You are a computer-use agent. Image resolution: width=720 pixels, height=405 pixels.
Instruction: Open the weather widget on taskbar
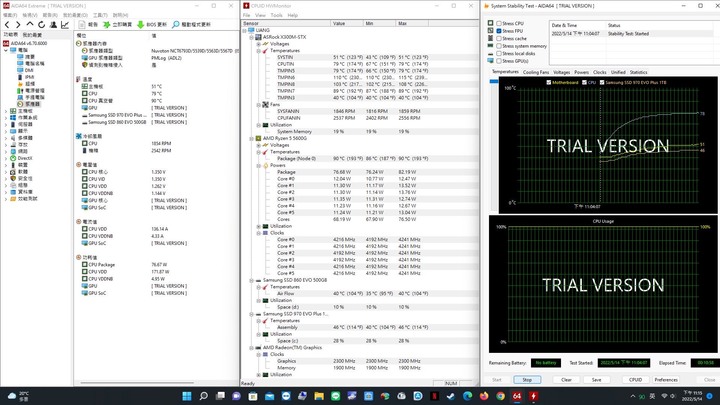pyautogui.click(x=18, y=396)
